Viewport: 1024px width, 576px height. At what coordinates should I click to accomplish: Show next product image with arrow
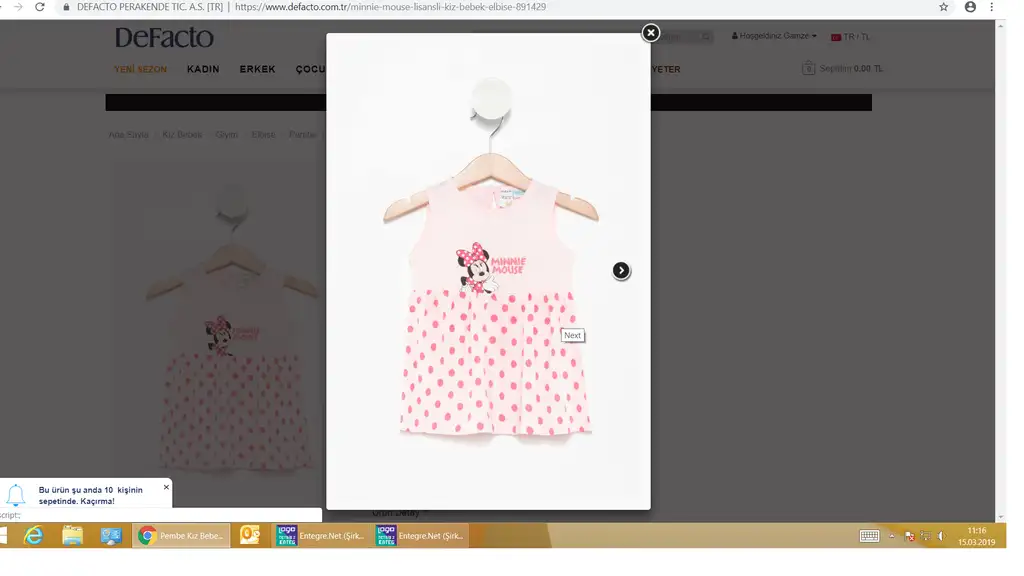click(x=621, y=270)
